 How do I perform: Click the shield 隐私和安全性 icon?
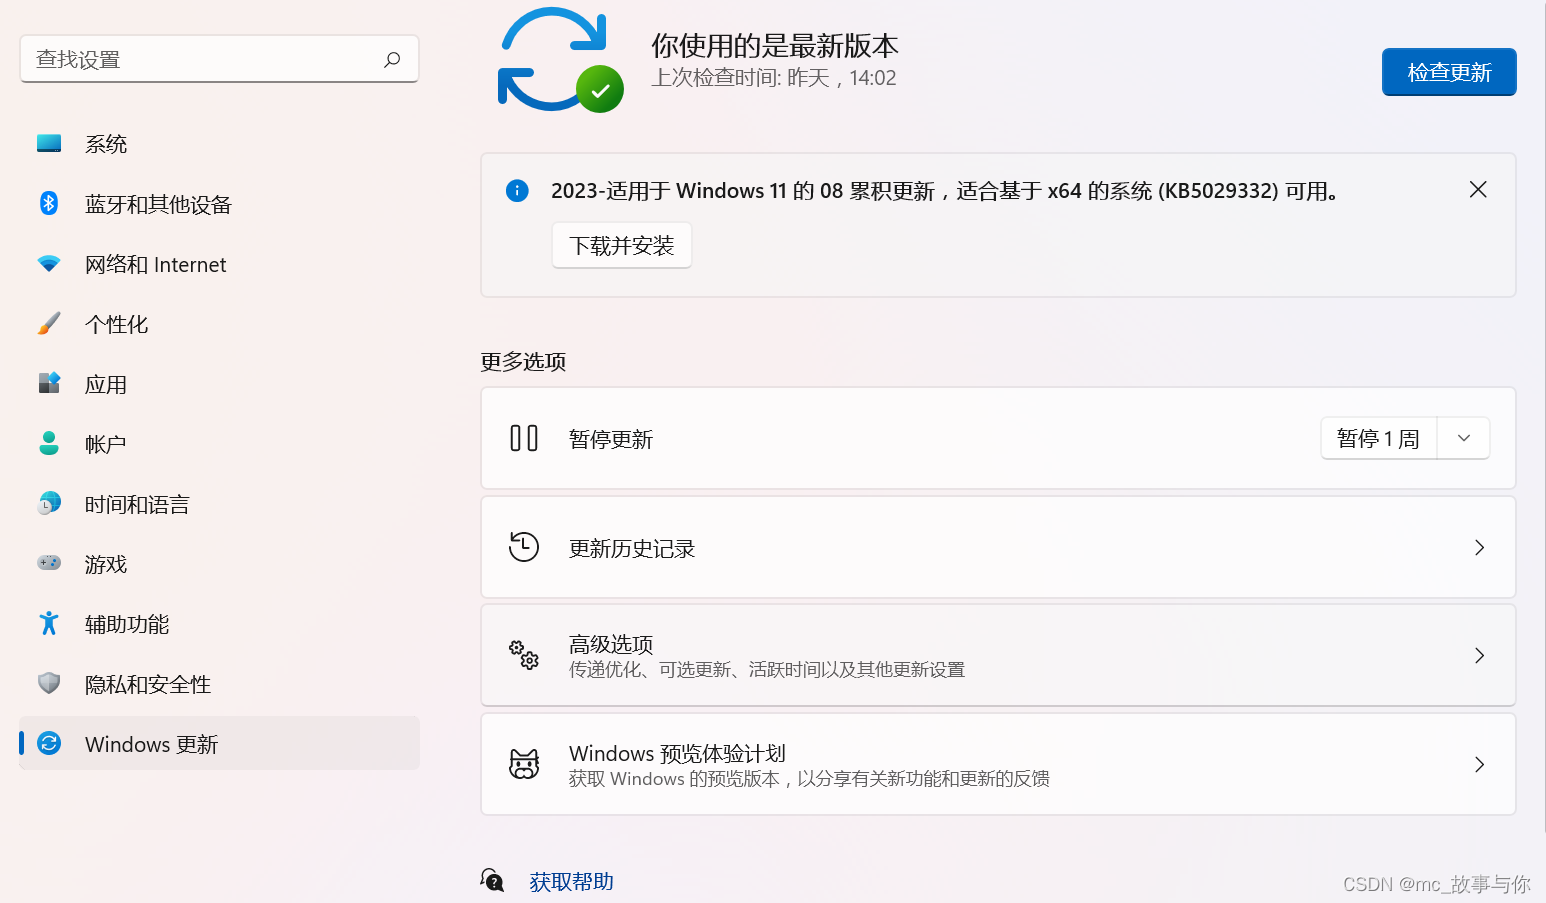tap(49, 683)
